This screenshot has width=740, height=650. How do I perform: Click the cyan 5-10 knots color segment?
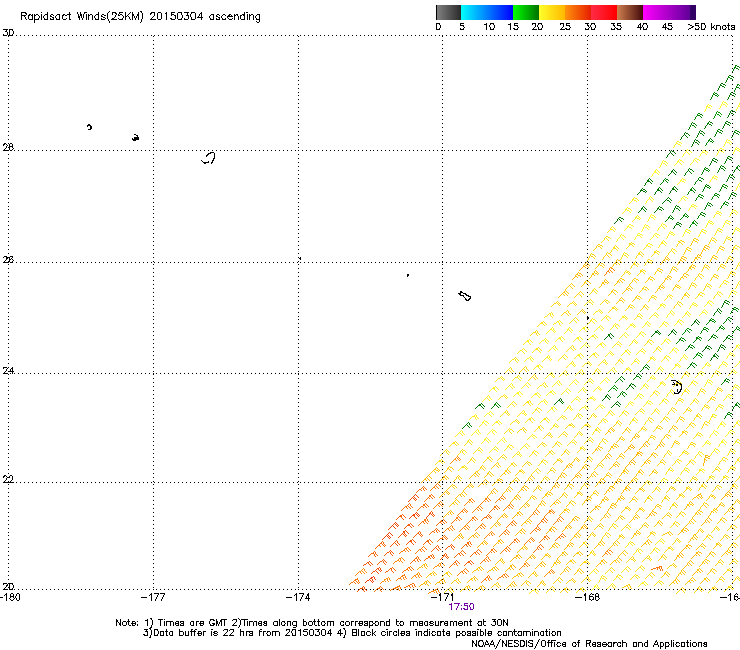pyautogui.click(x=474, y=12)
